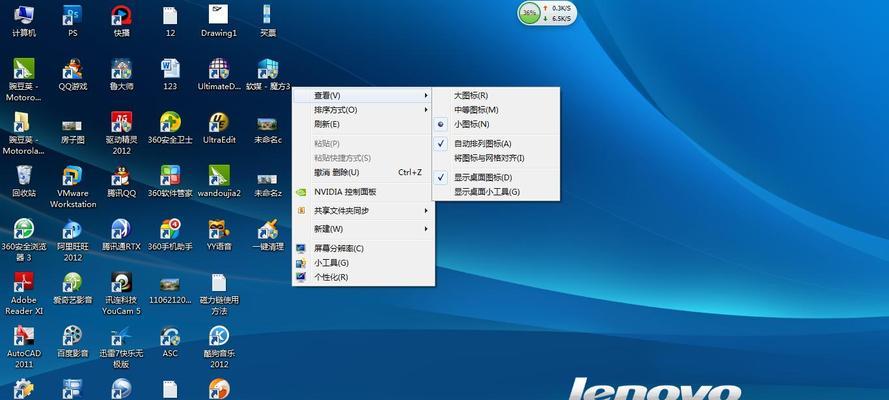Select the 360安全卫士 shortcut icon
The height and width of the screenshot is (400, 889).
[170, 122]
